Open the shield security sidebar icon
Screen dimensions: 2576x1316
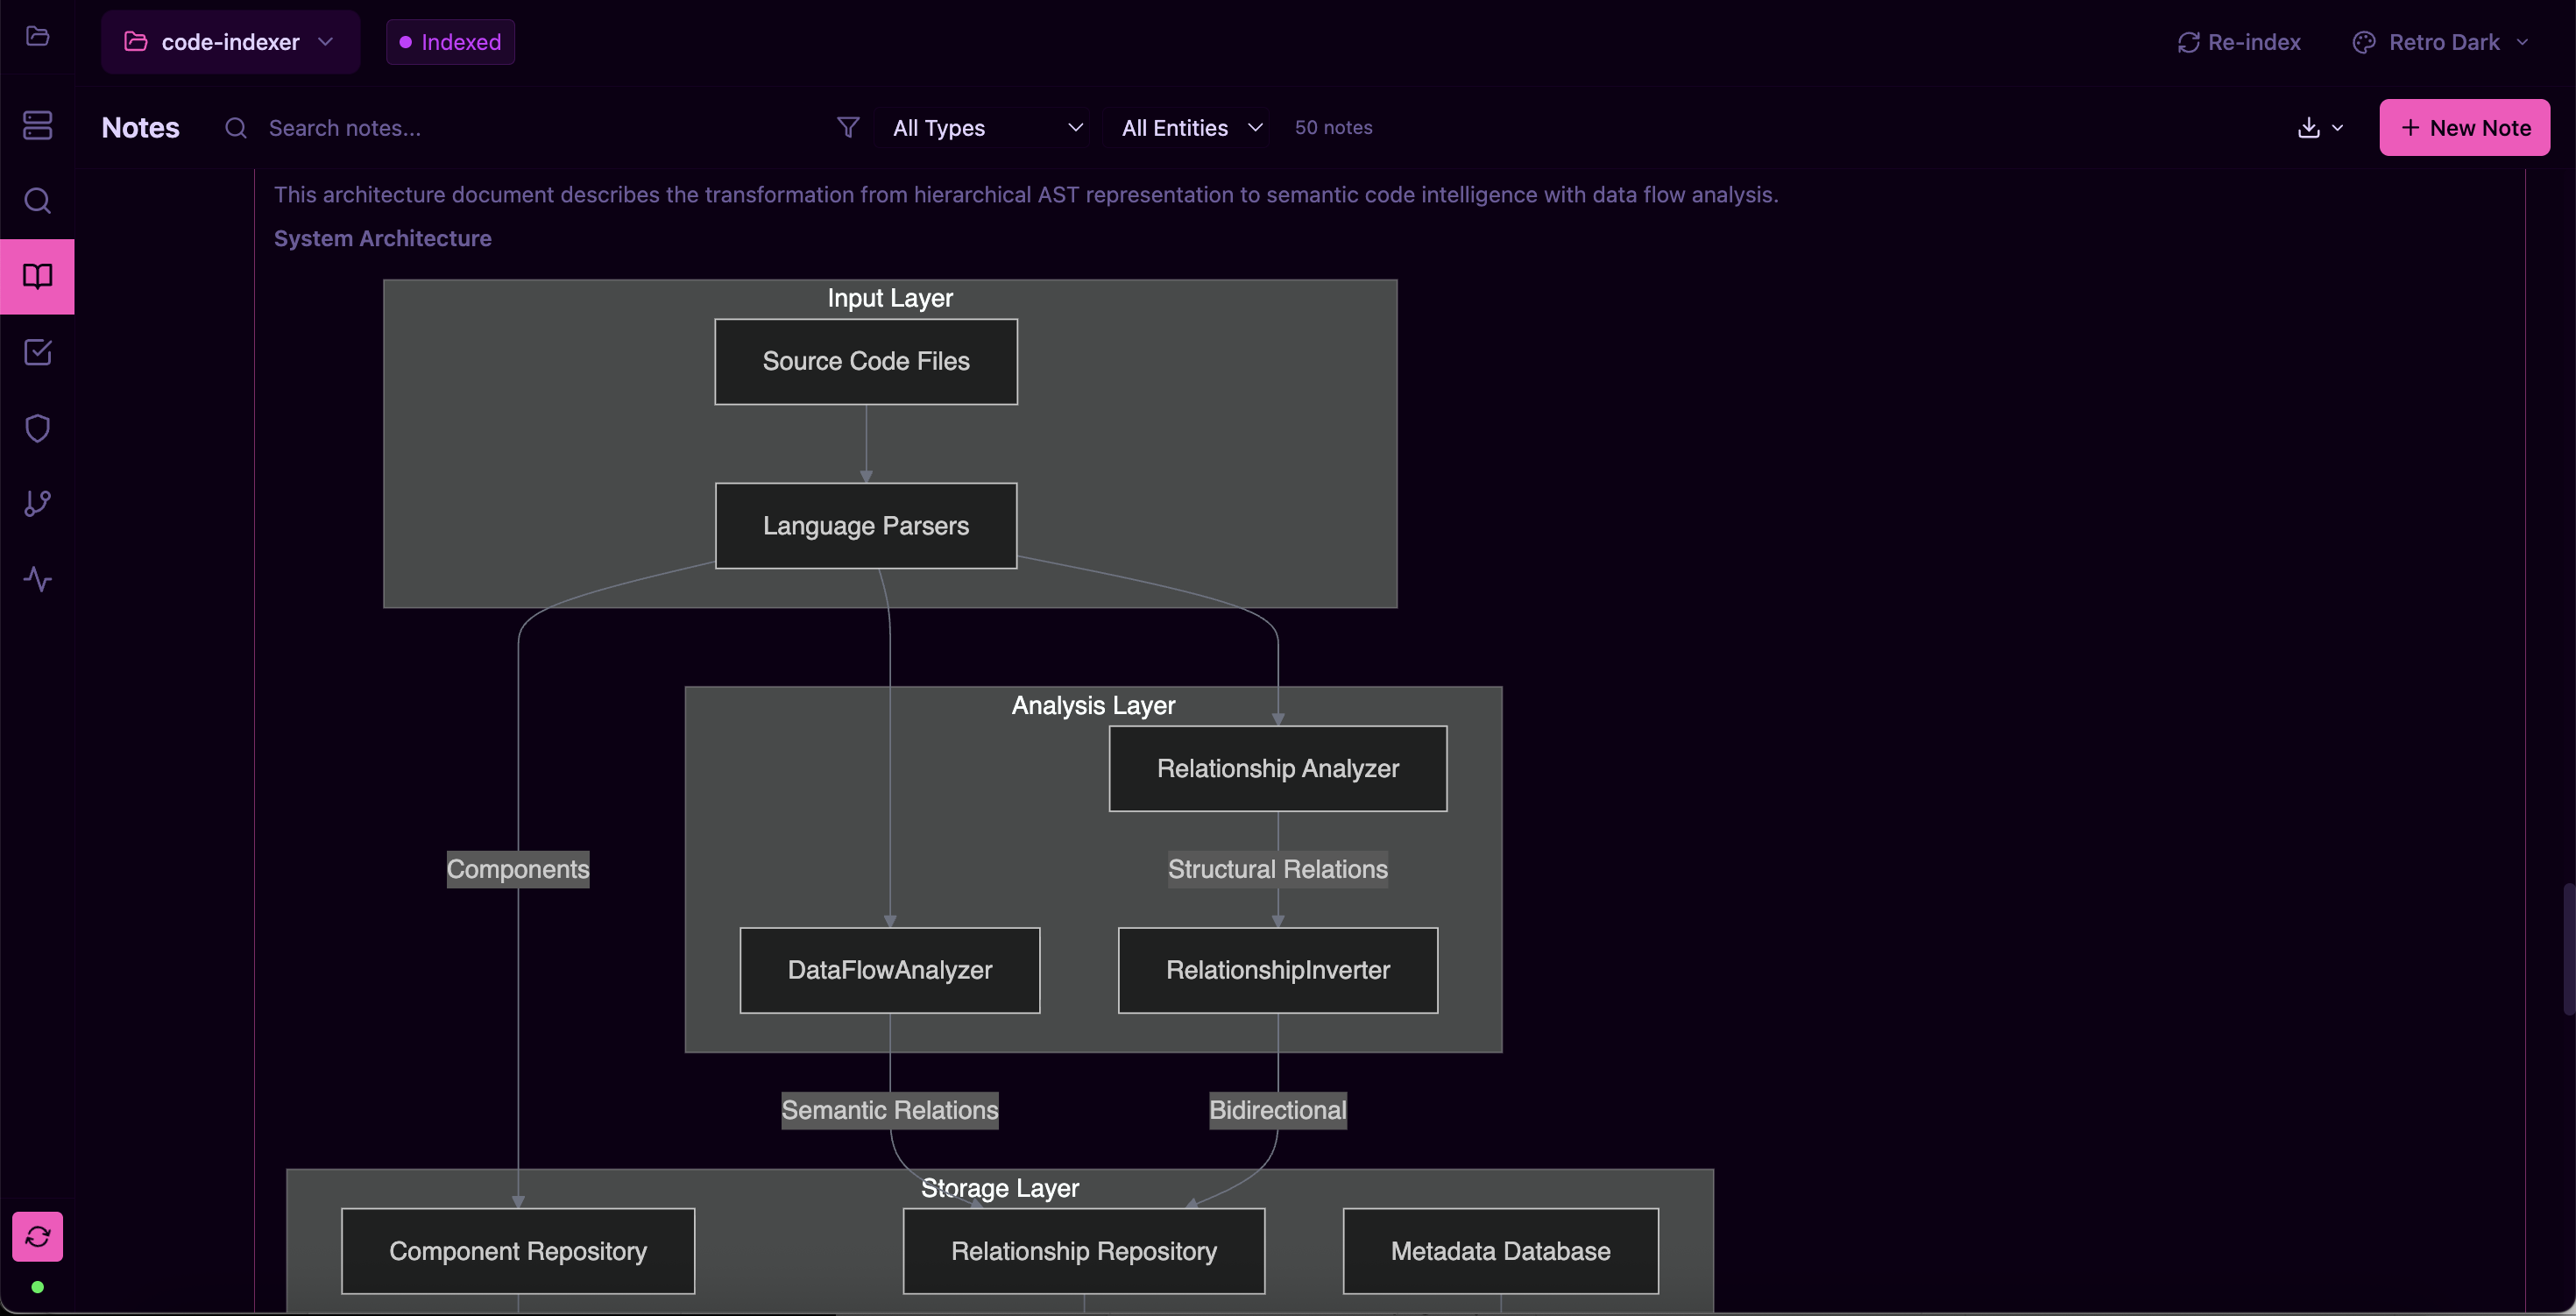[x=37, y=428]
